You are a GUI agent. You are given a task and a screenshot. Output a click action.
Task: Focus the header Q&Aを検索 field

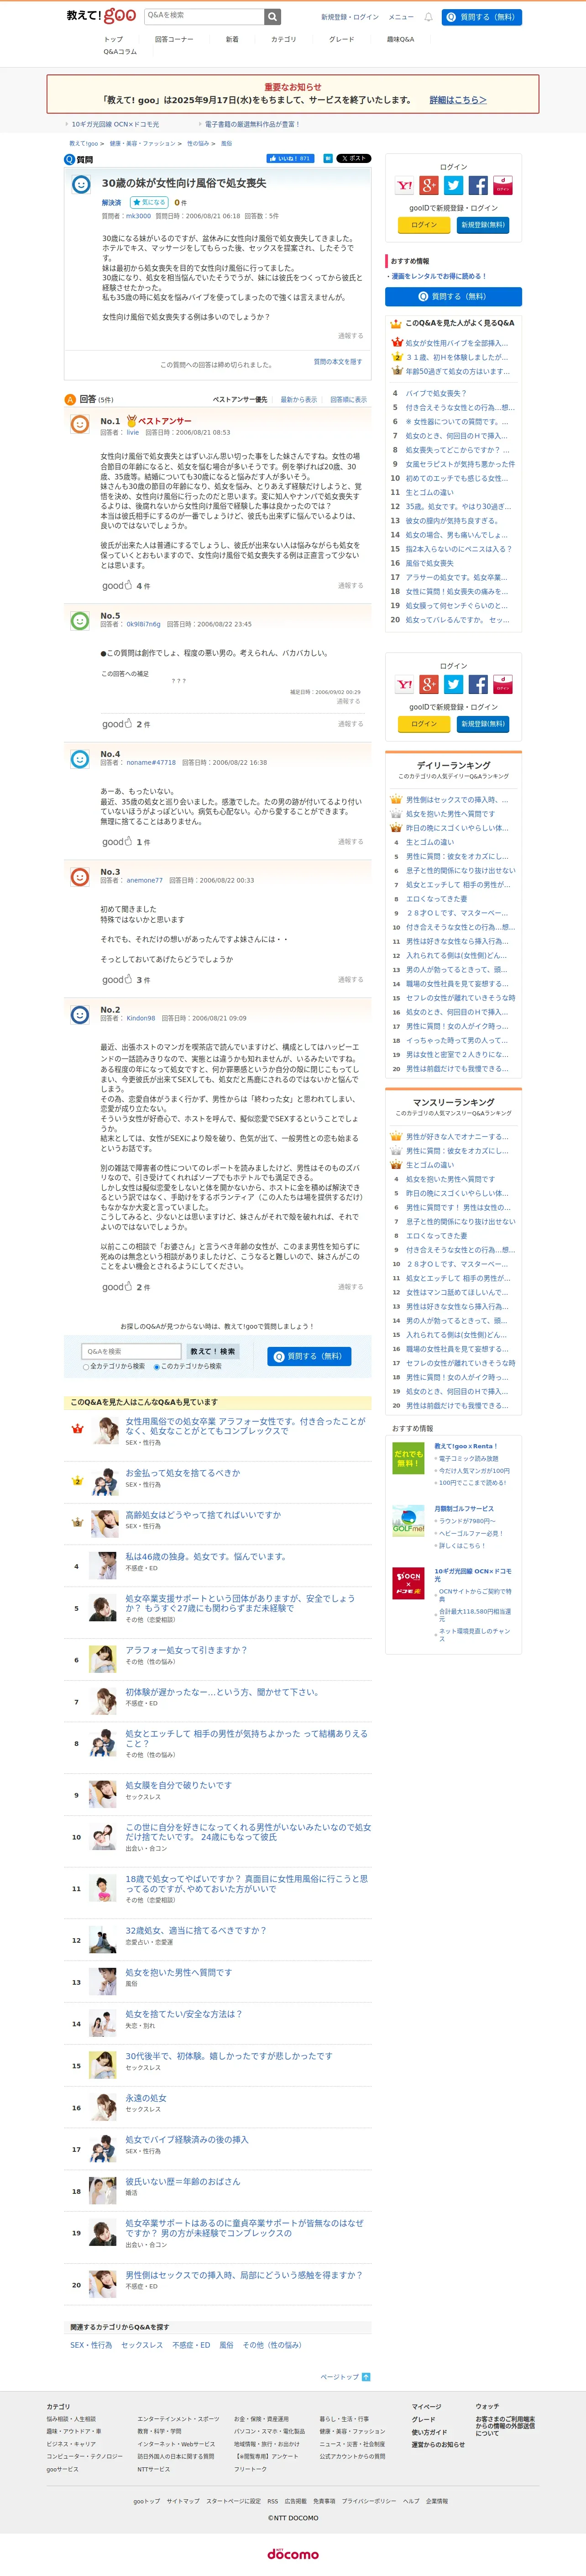click(x=203, y=16)
